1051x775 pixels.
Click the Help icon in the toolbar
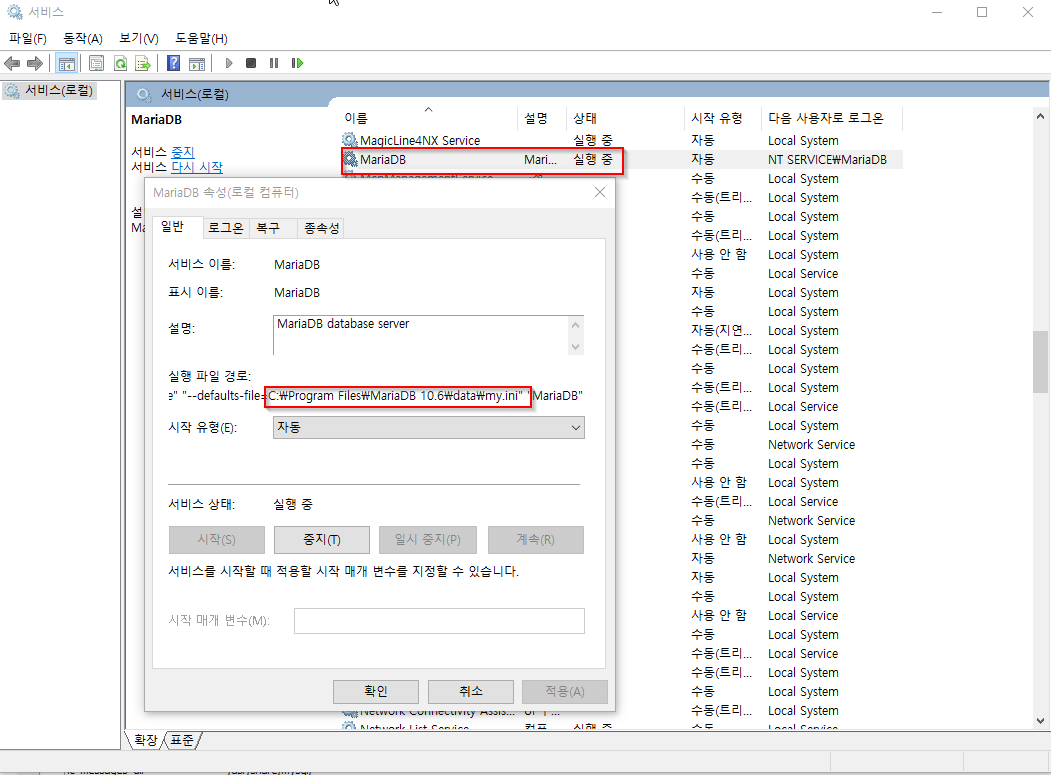tap(172, 62)
